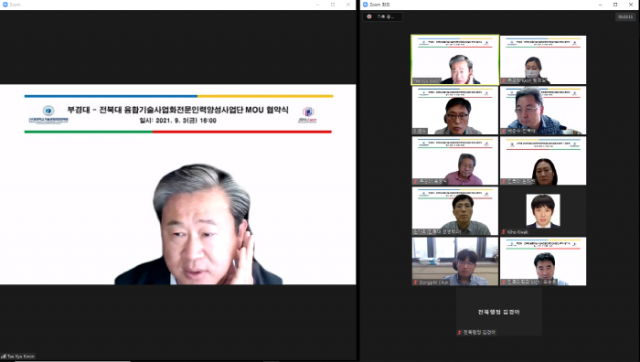Viewport: 640px width, 362px height.
Task: Close the right Zoom meeting window
Action: tap(631, 4)
